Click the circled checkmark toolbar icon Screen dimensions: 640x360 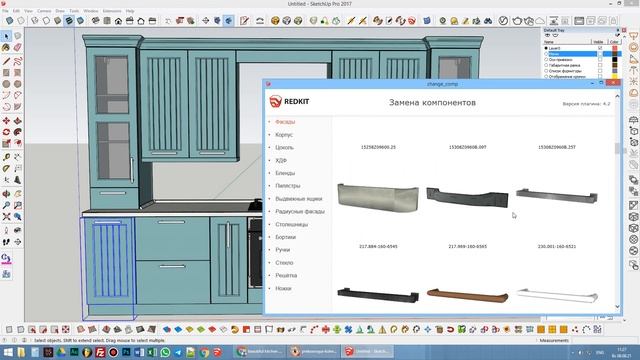pos(503,20)
